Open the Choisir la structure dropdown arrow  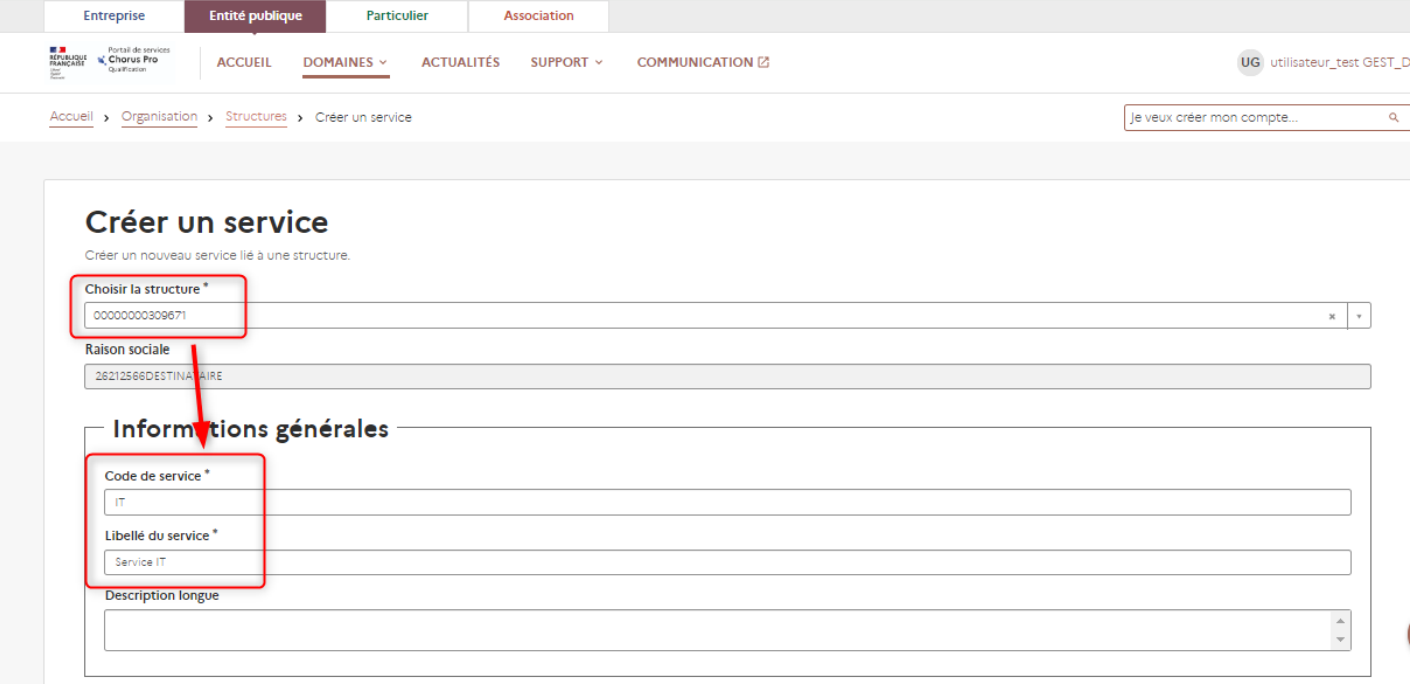[x=1359, y=316]
